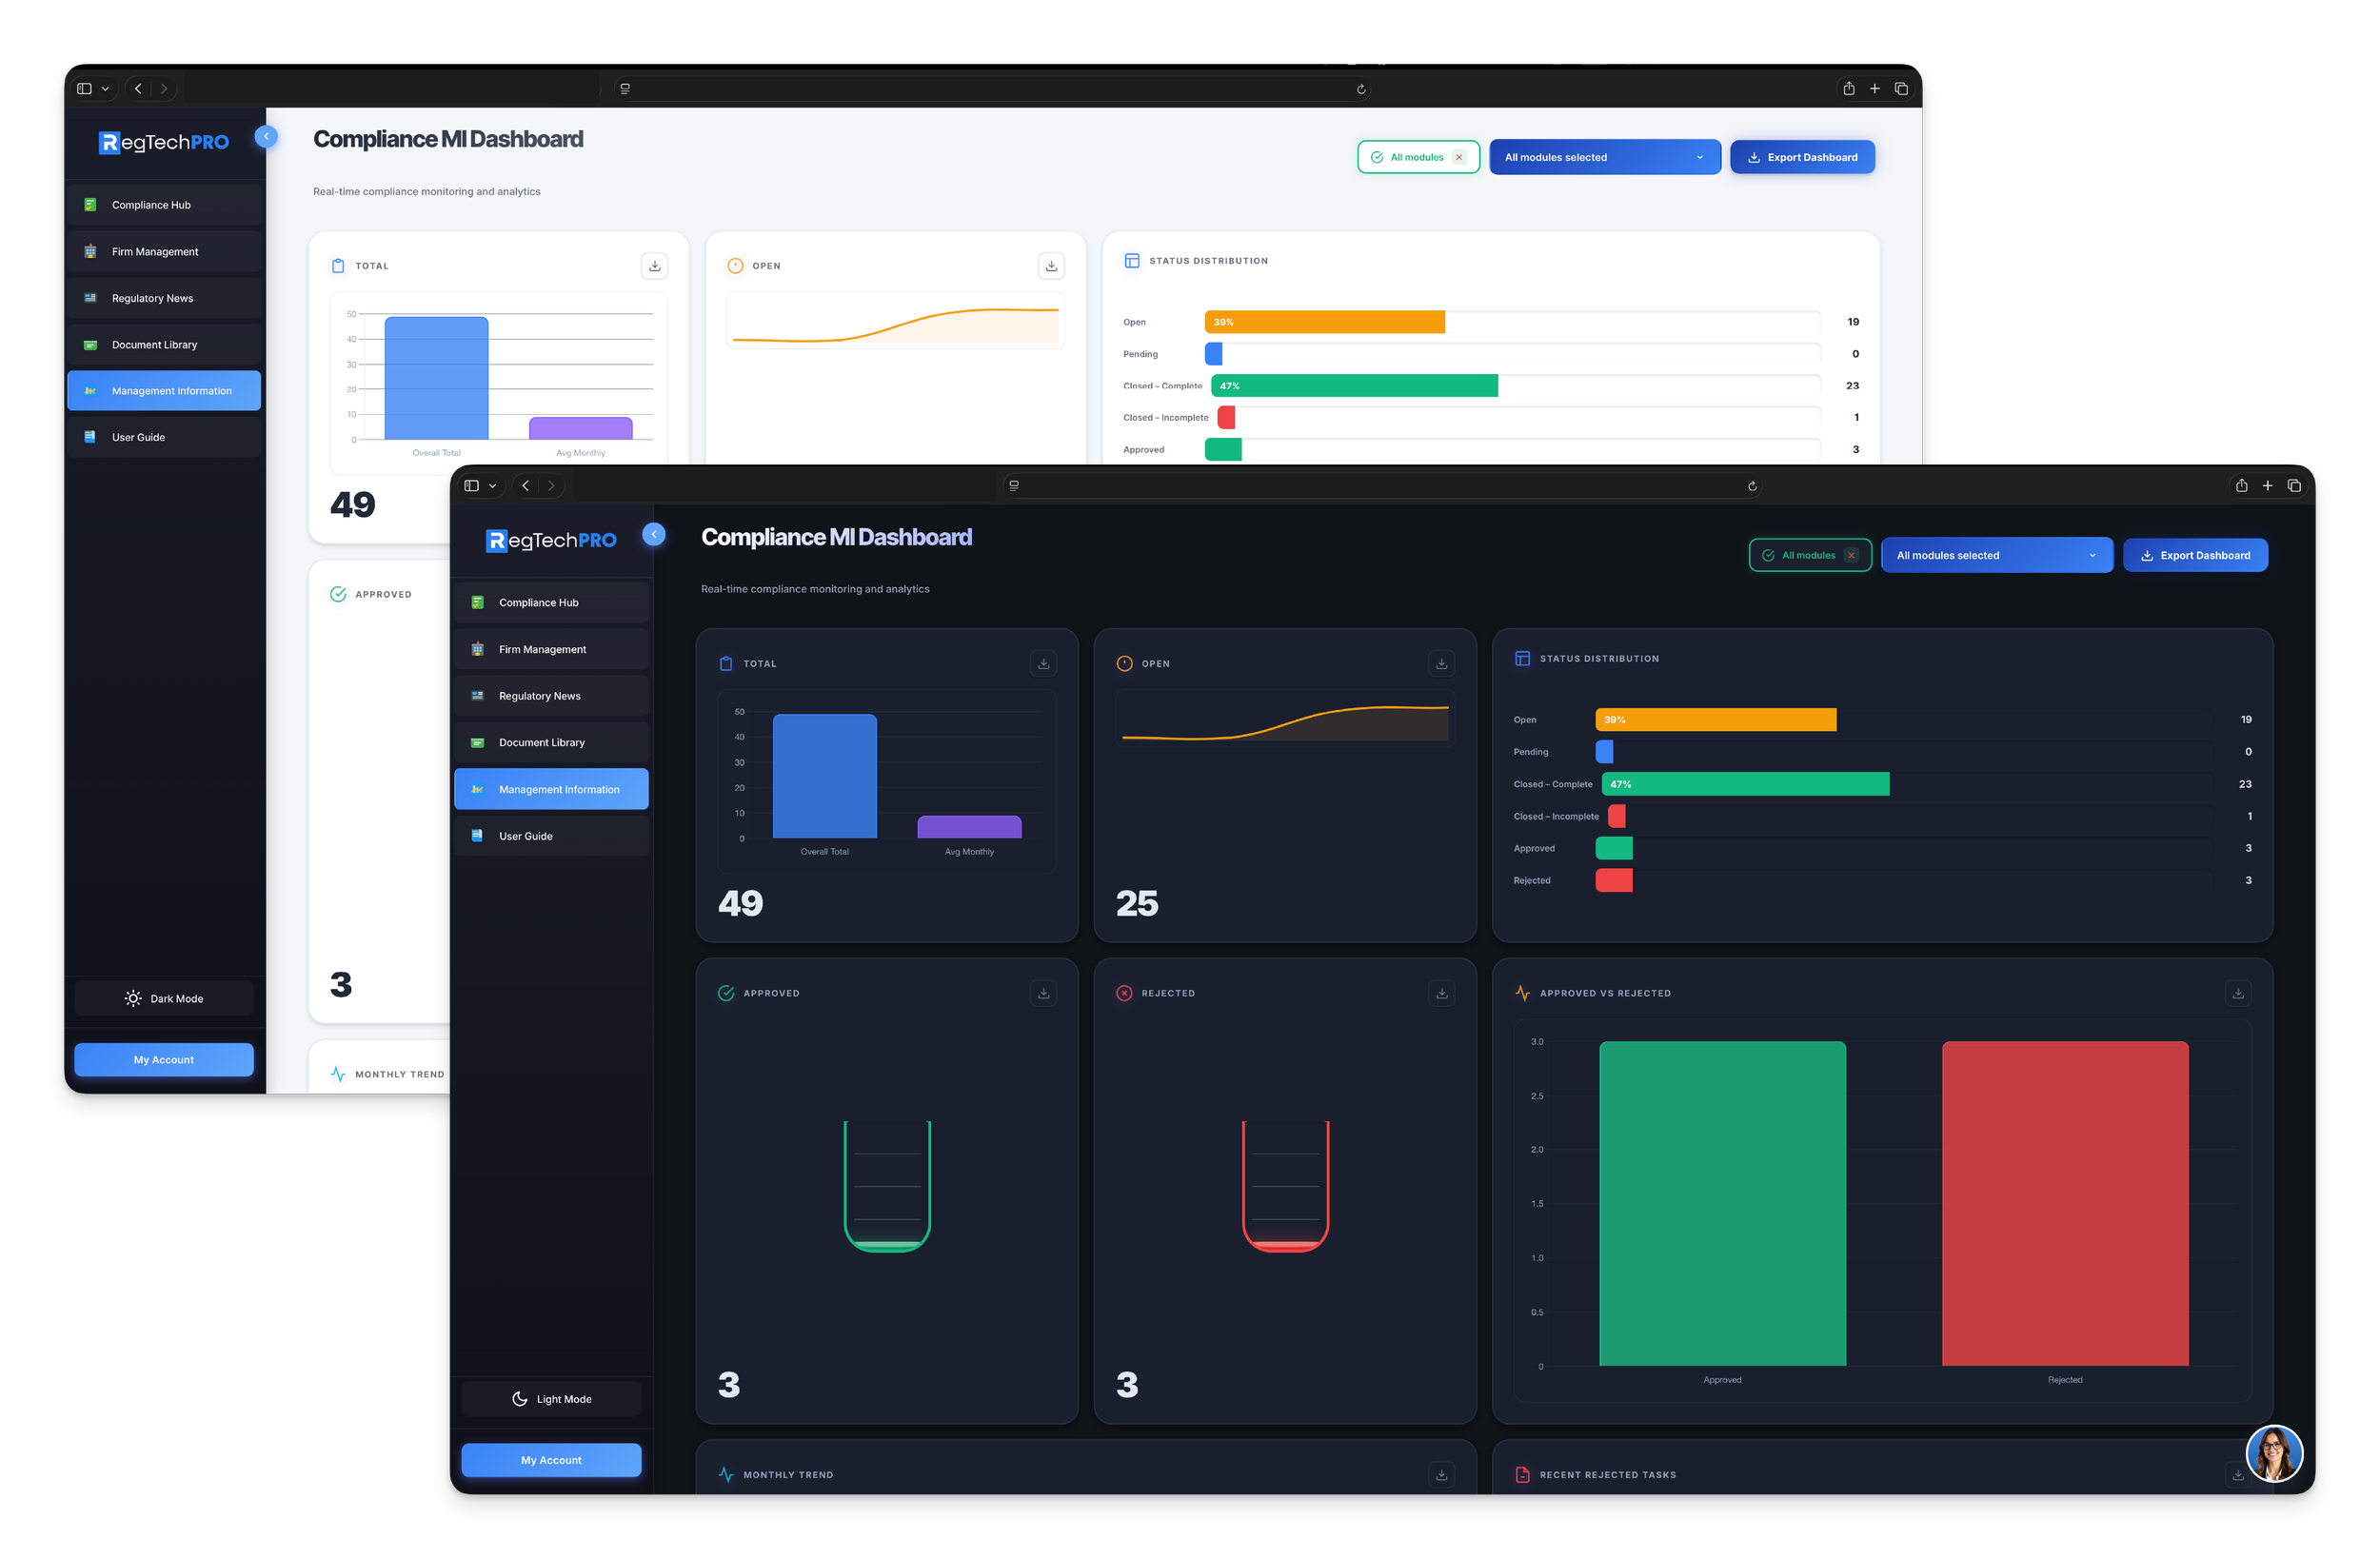Remove the All modules filter chip in dark dashboard
This screenshot has width=2380, height=1559.
[1851, 556]
